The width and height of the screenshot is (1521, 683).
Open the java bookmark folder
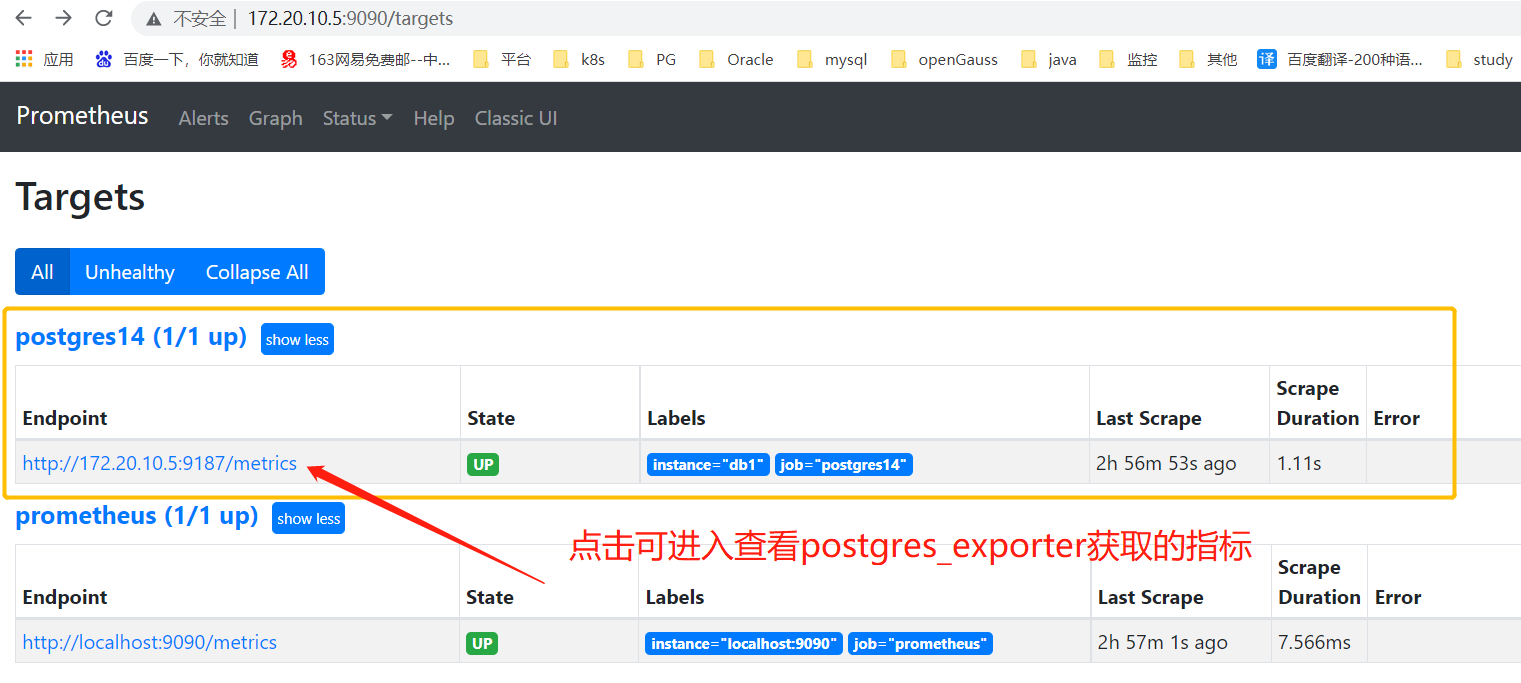point(1049,59)
